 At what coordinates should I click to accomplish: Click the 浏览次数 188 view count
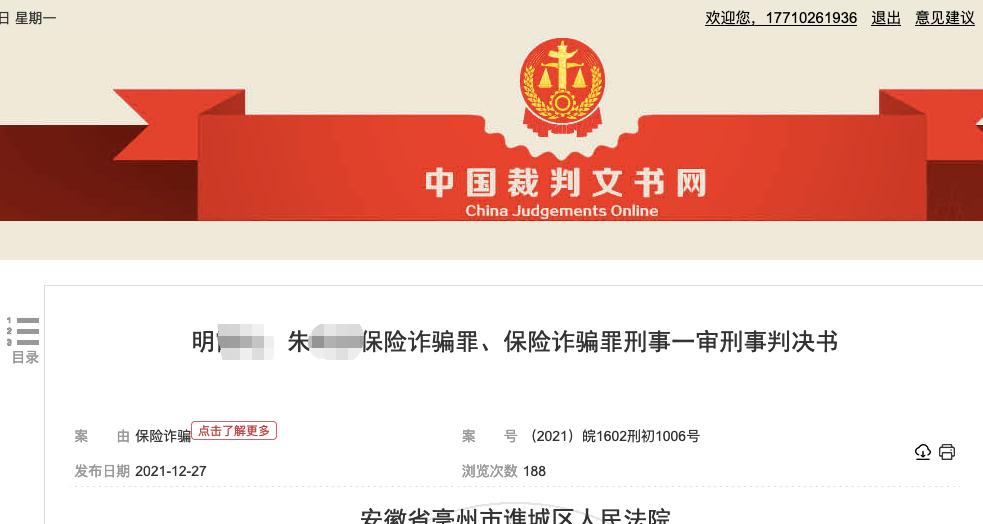click(504, 471)
